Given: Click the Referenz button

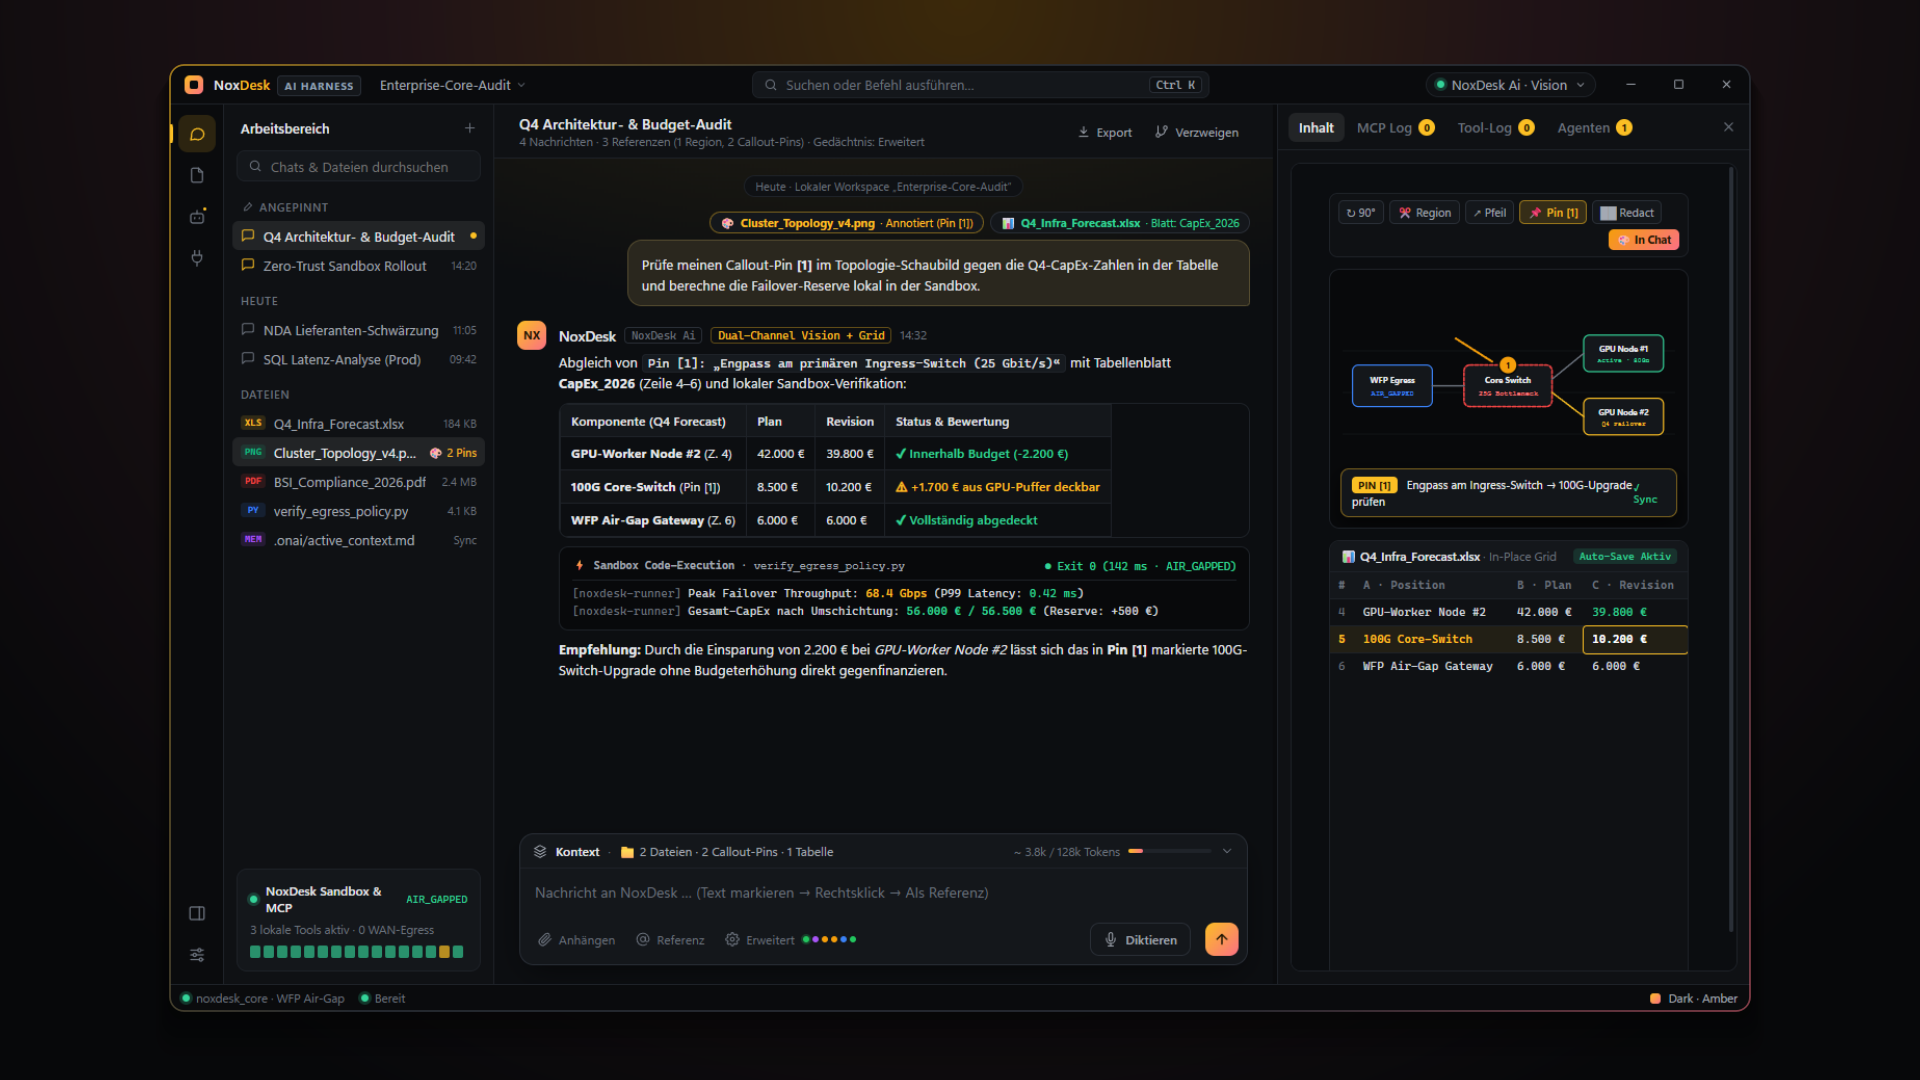Looking at the screenshot, I should click(x=670, y=940).
